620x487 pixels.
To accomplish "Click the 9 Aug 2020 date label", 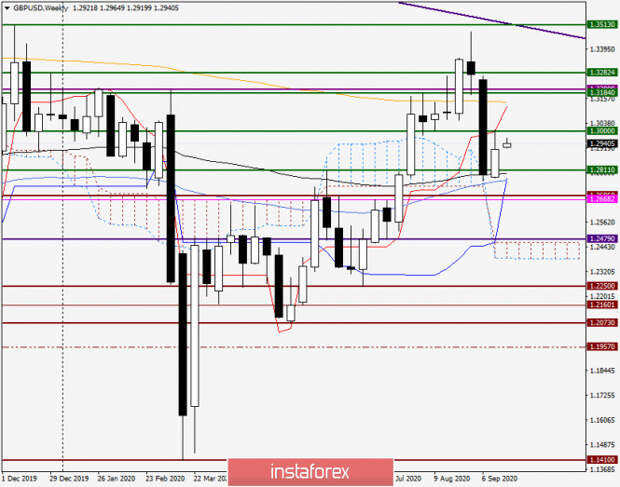I will (x=451, y=478).
